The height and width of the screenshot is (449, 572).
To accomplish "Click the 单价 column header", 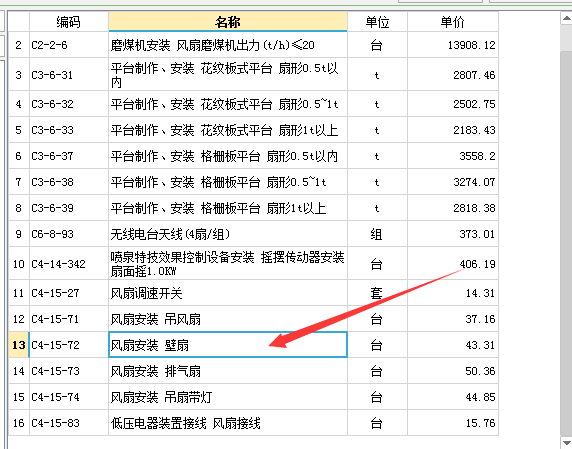I will [x=453, y=22].
